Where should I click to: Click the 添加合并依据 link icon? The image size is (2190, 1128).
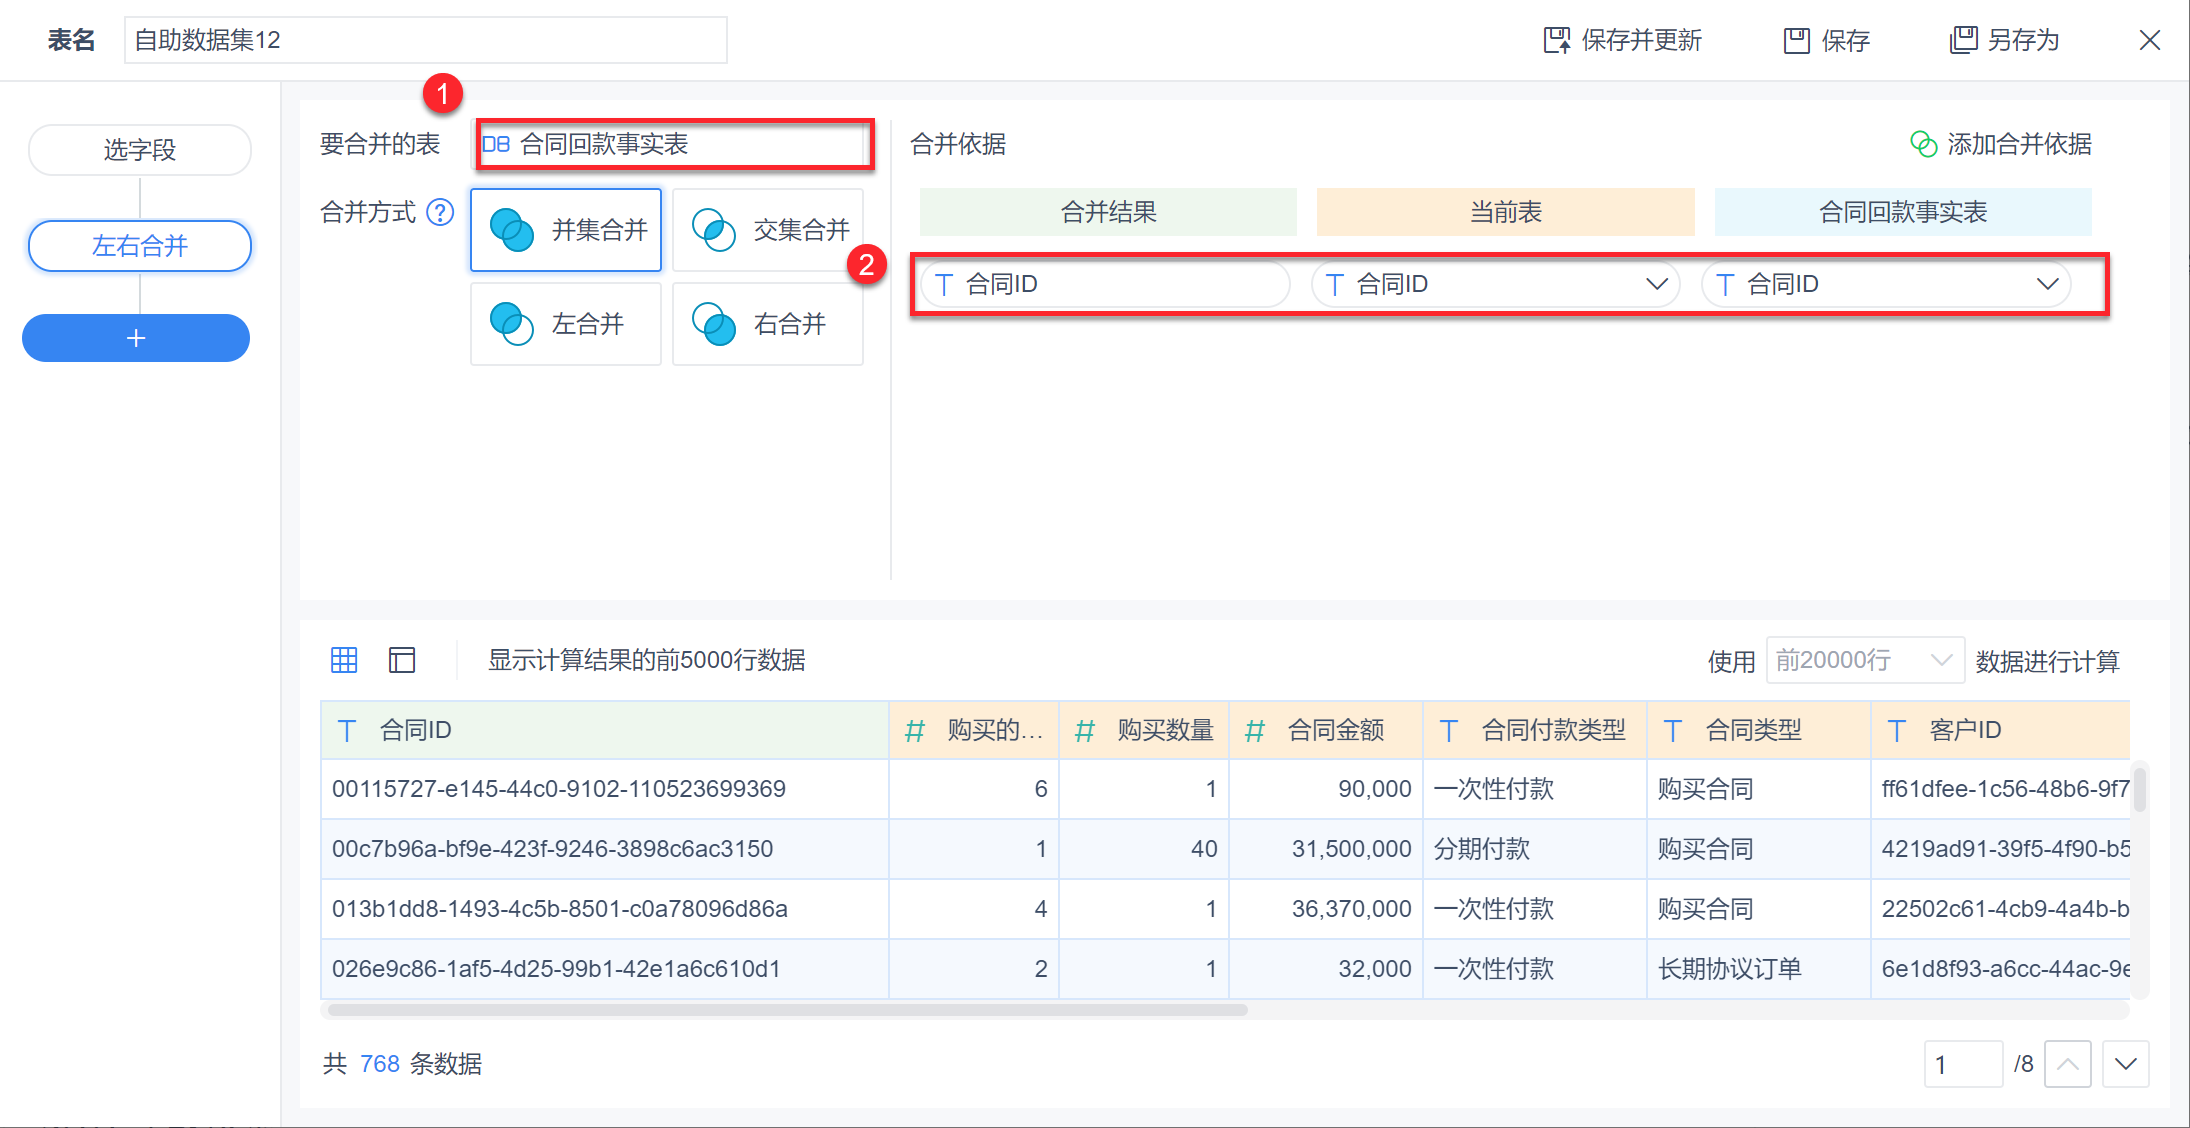coord(1923,145)
